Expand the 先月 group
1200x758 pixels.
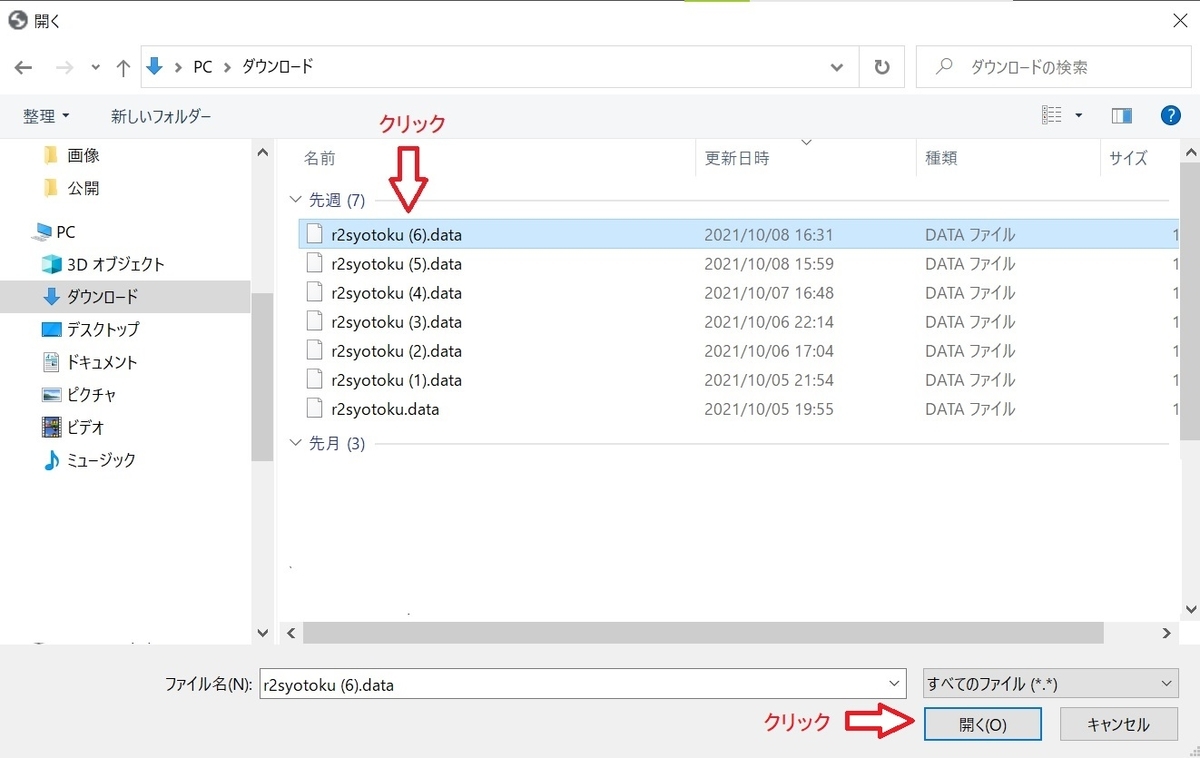(295, 443)
